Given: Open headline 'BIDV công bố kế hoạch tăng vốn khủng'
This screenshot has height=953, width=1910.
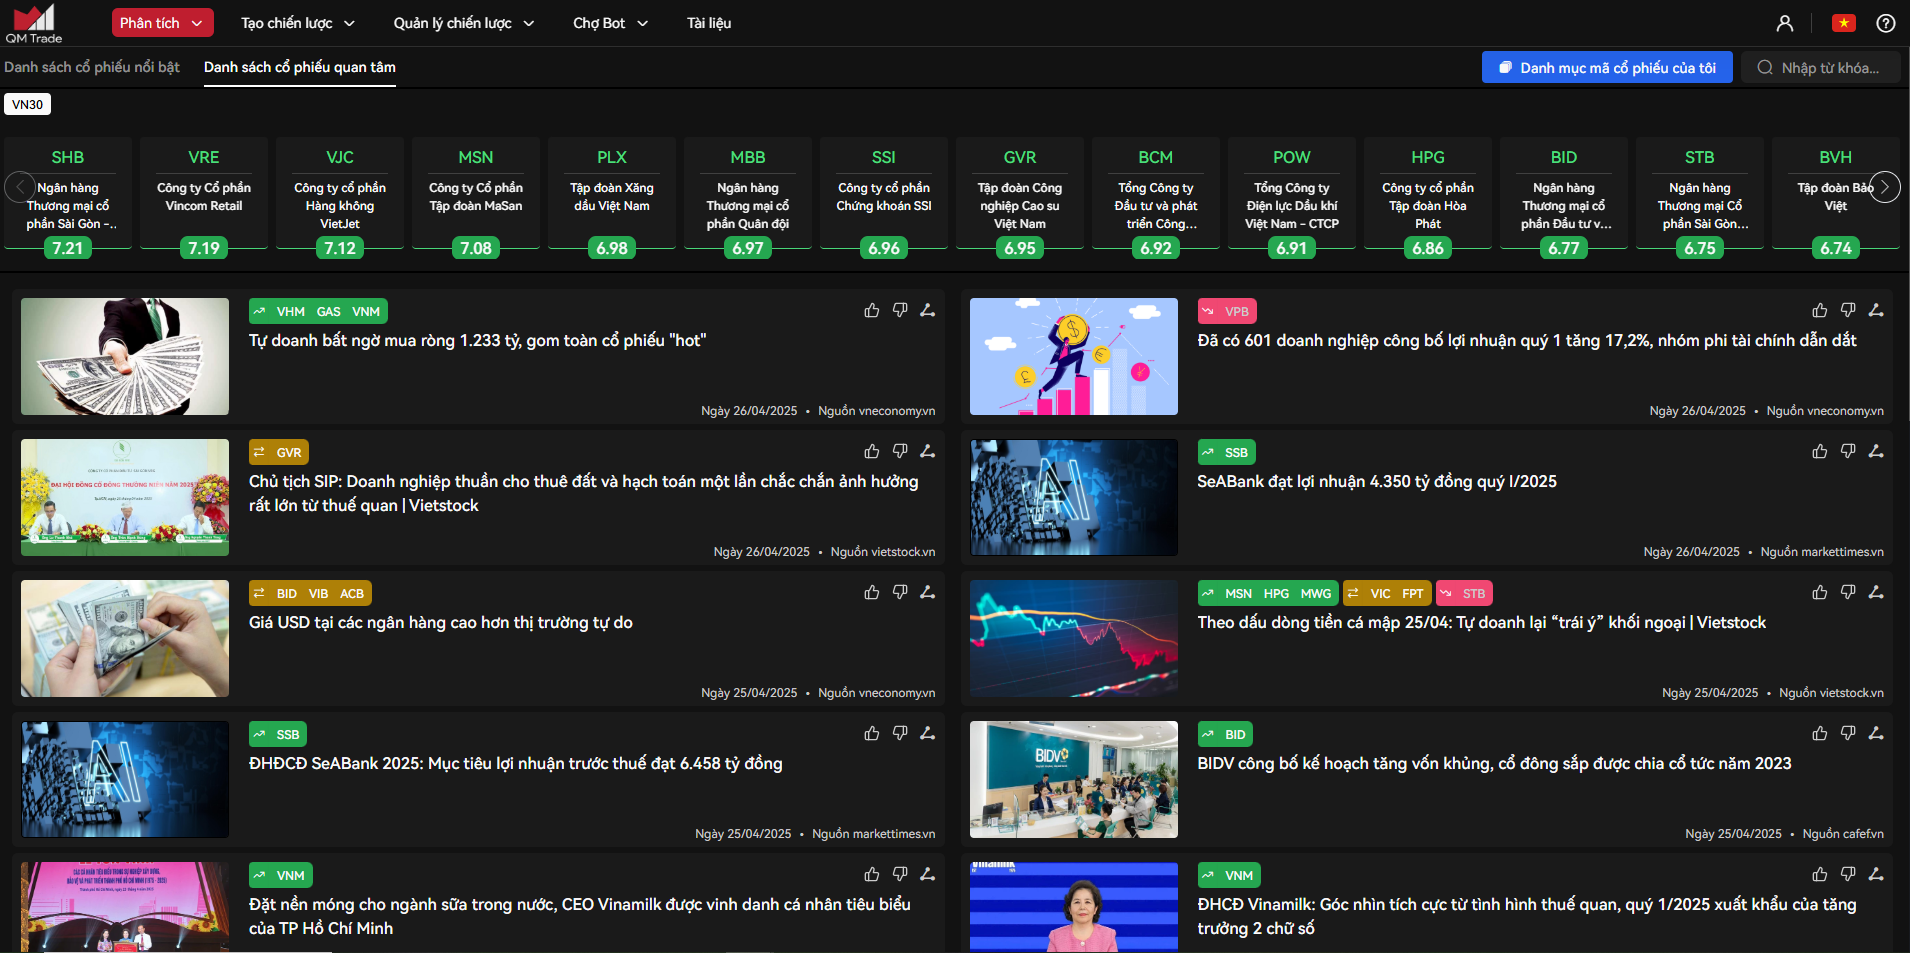Looking at the screenshot, I should click(x=1494, y=763).
